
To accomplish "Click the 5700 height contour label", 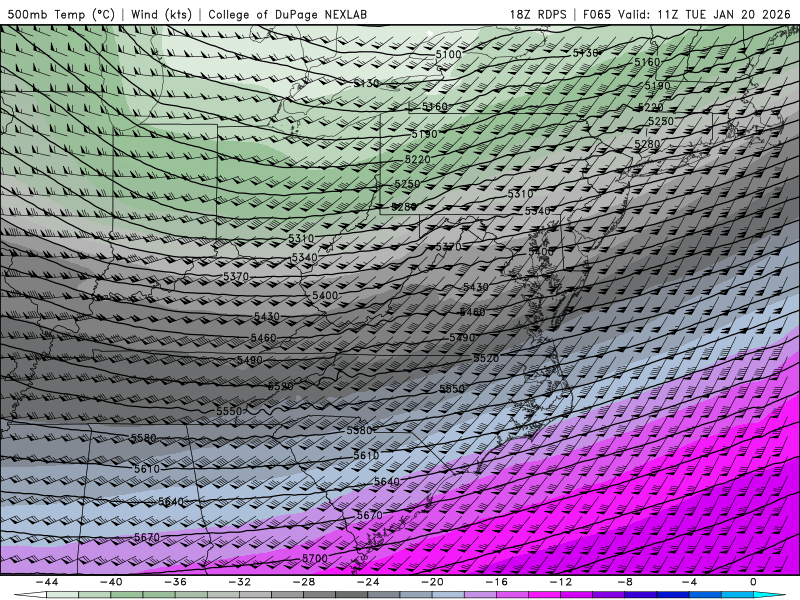I will pos(315,558).
